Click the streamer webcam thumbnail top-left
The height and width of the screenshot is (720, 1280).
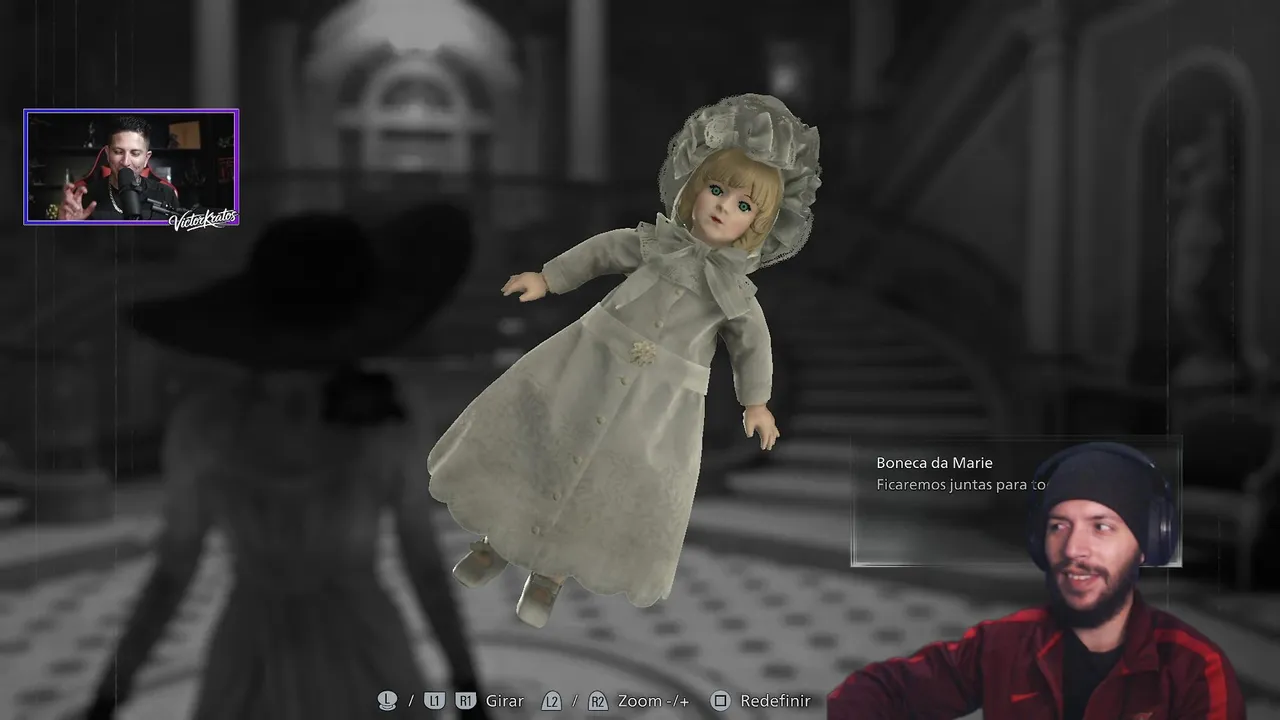(131, 167)
